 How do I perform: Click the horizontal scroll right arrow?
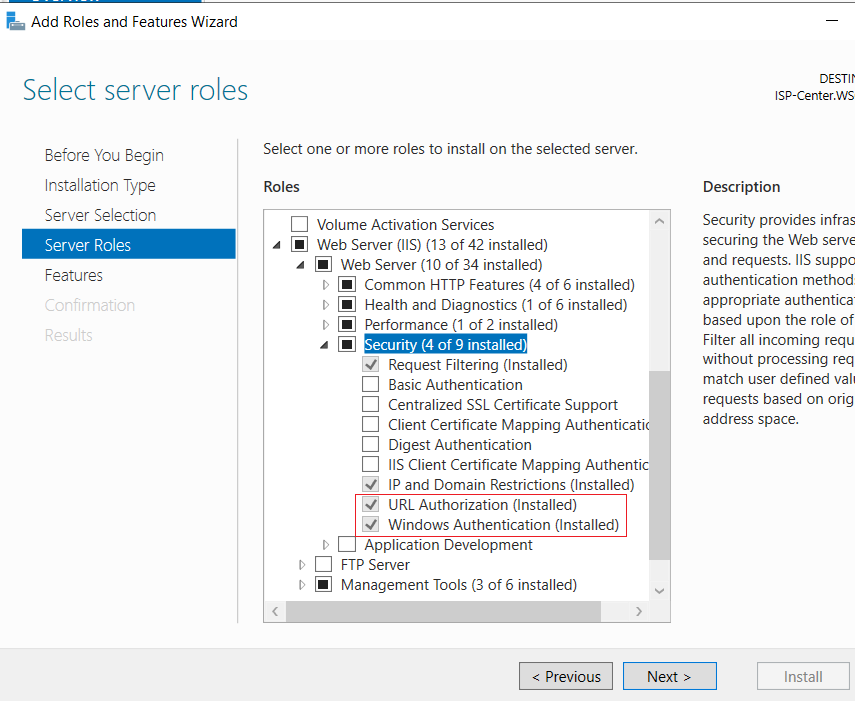click(639, 612)
